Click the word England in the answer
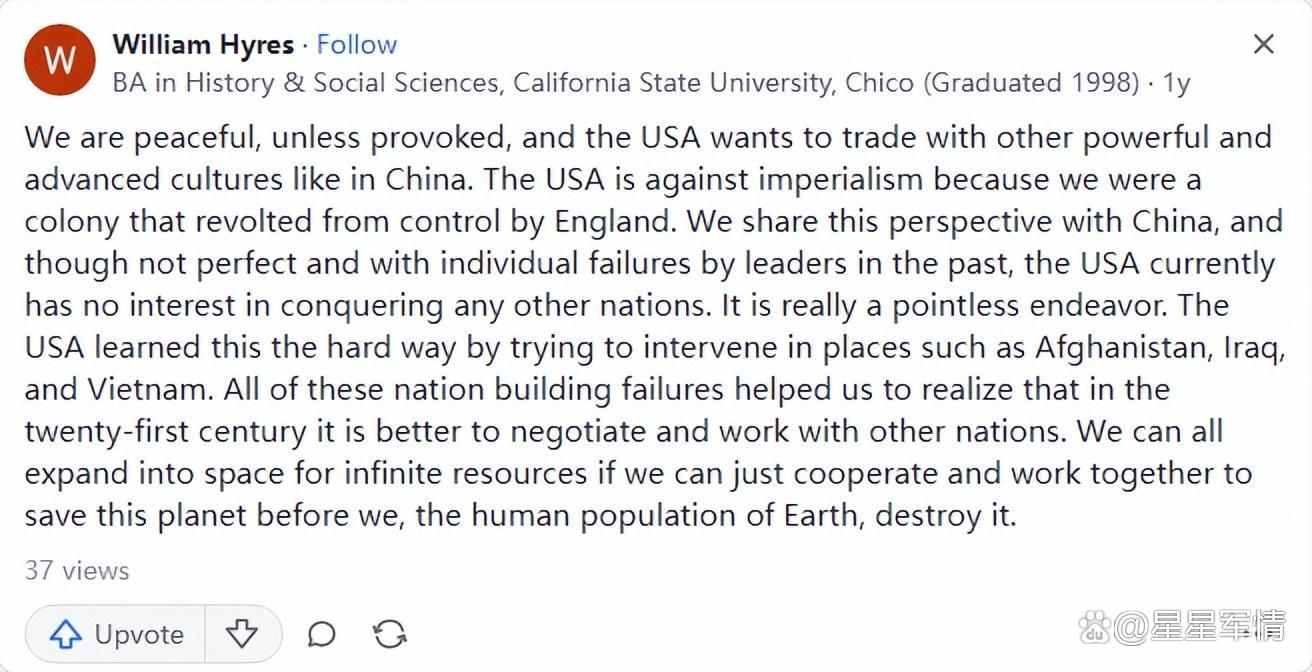The image size is (1312, 672). (x=611, y=221)
